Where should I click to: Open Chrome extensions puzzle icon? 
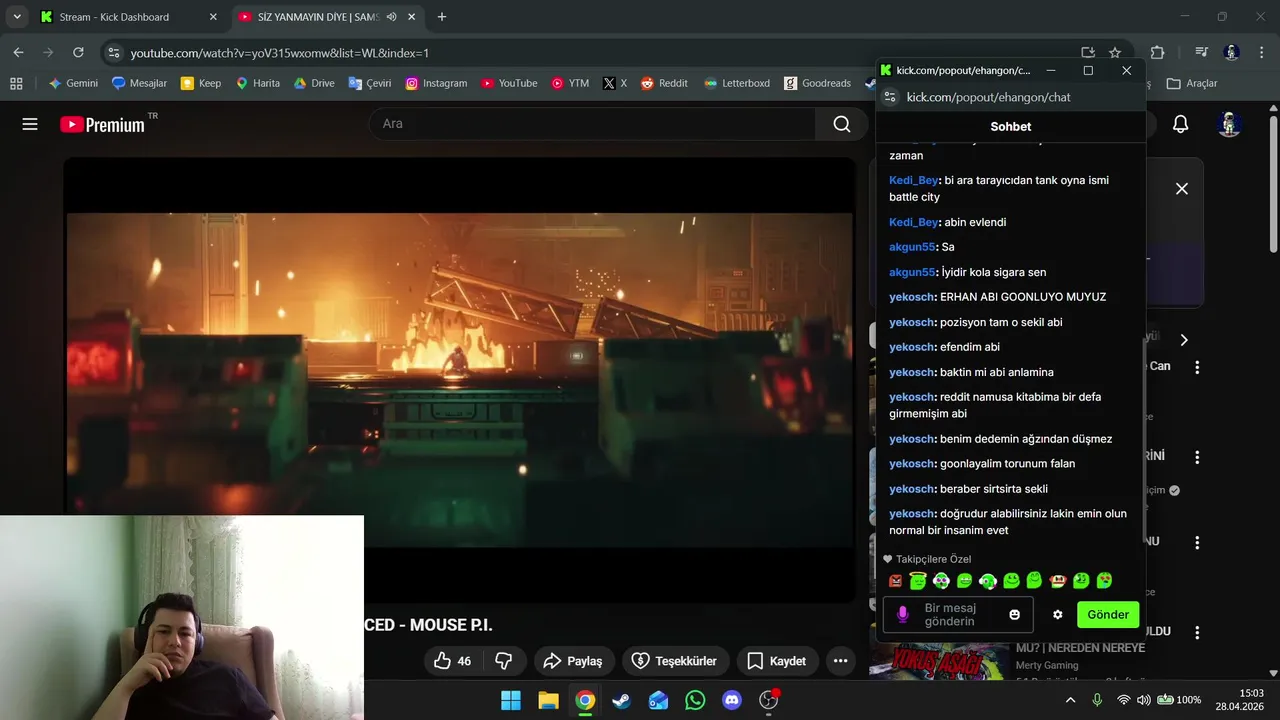pos(1158,53)
